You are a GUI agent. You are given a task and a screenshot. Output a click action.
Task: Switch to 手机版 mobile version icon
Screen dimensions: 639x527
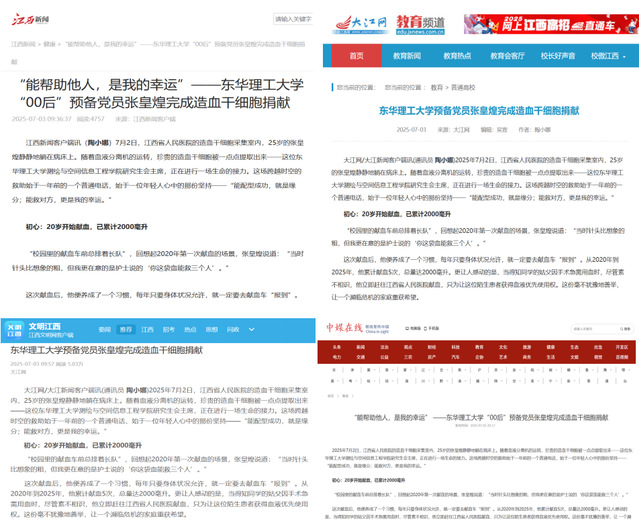(432, 328)
